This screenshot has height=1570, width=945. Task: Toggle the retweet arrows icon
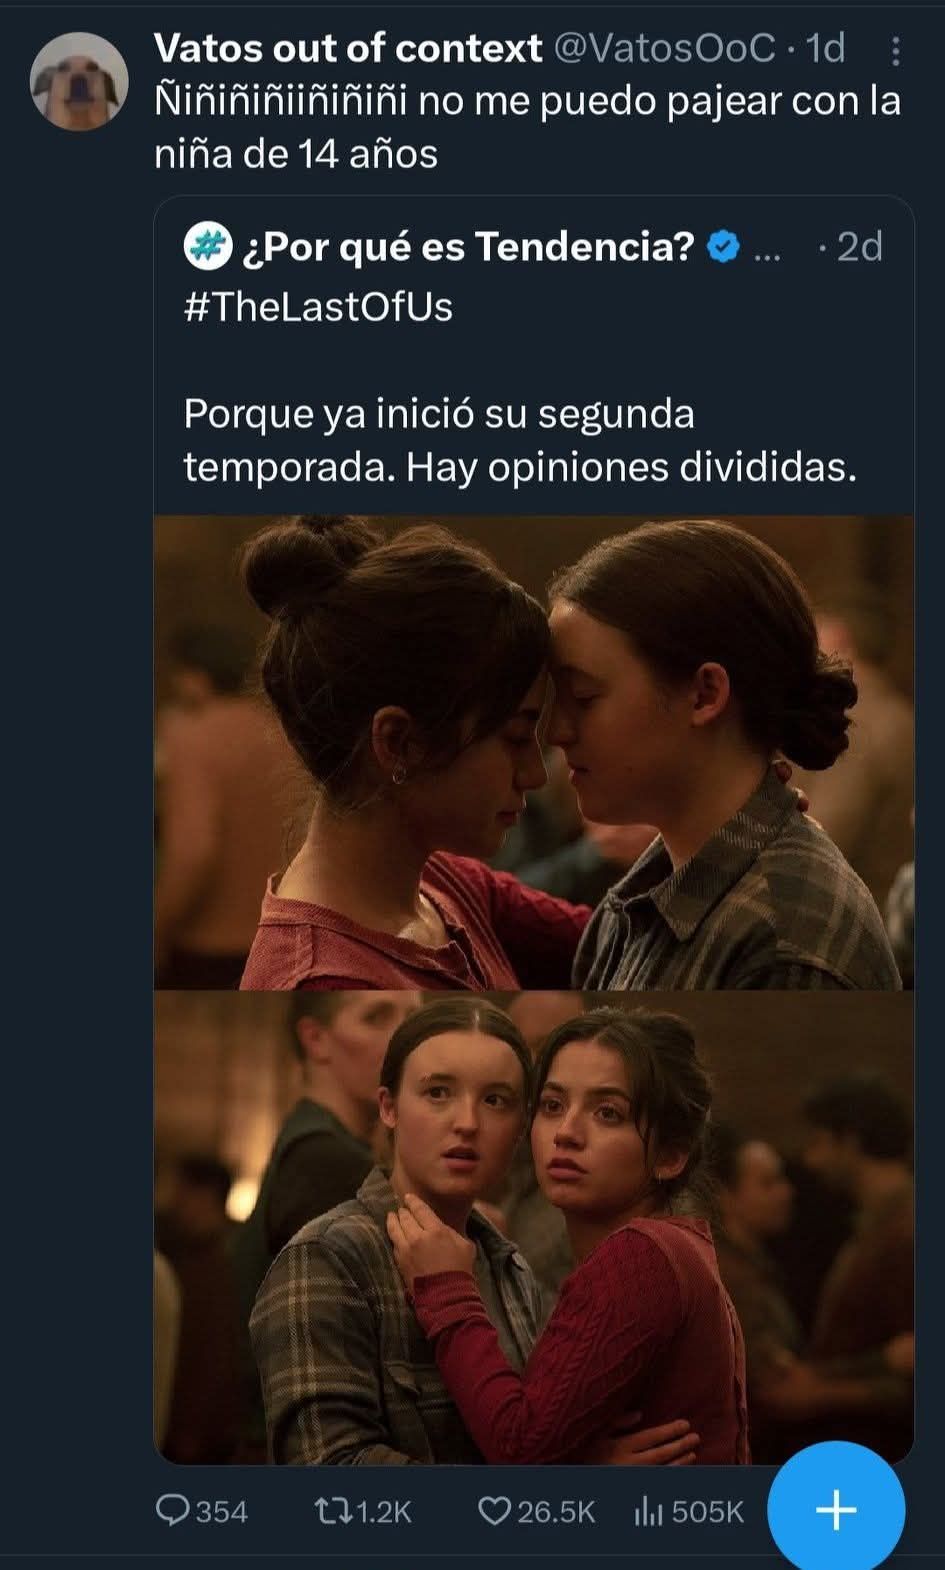[x=332, y=1510]
